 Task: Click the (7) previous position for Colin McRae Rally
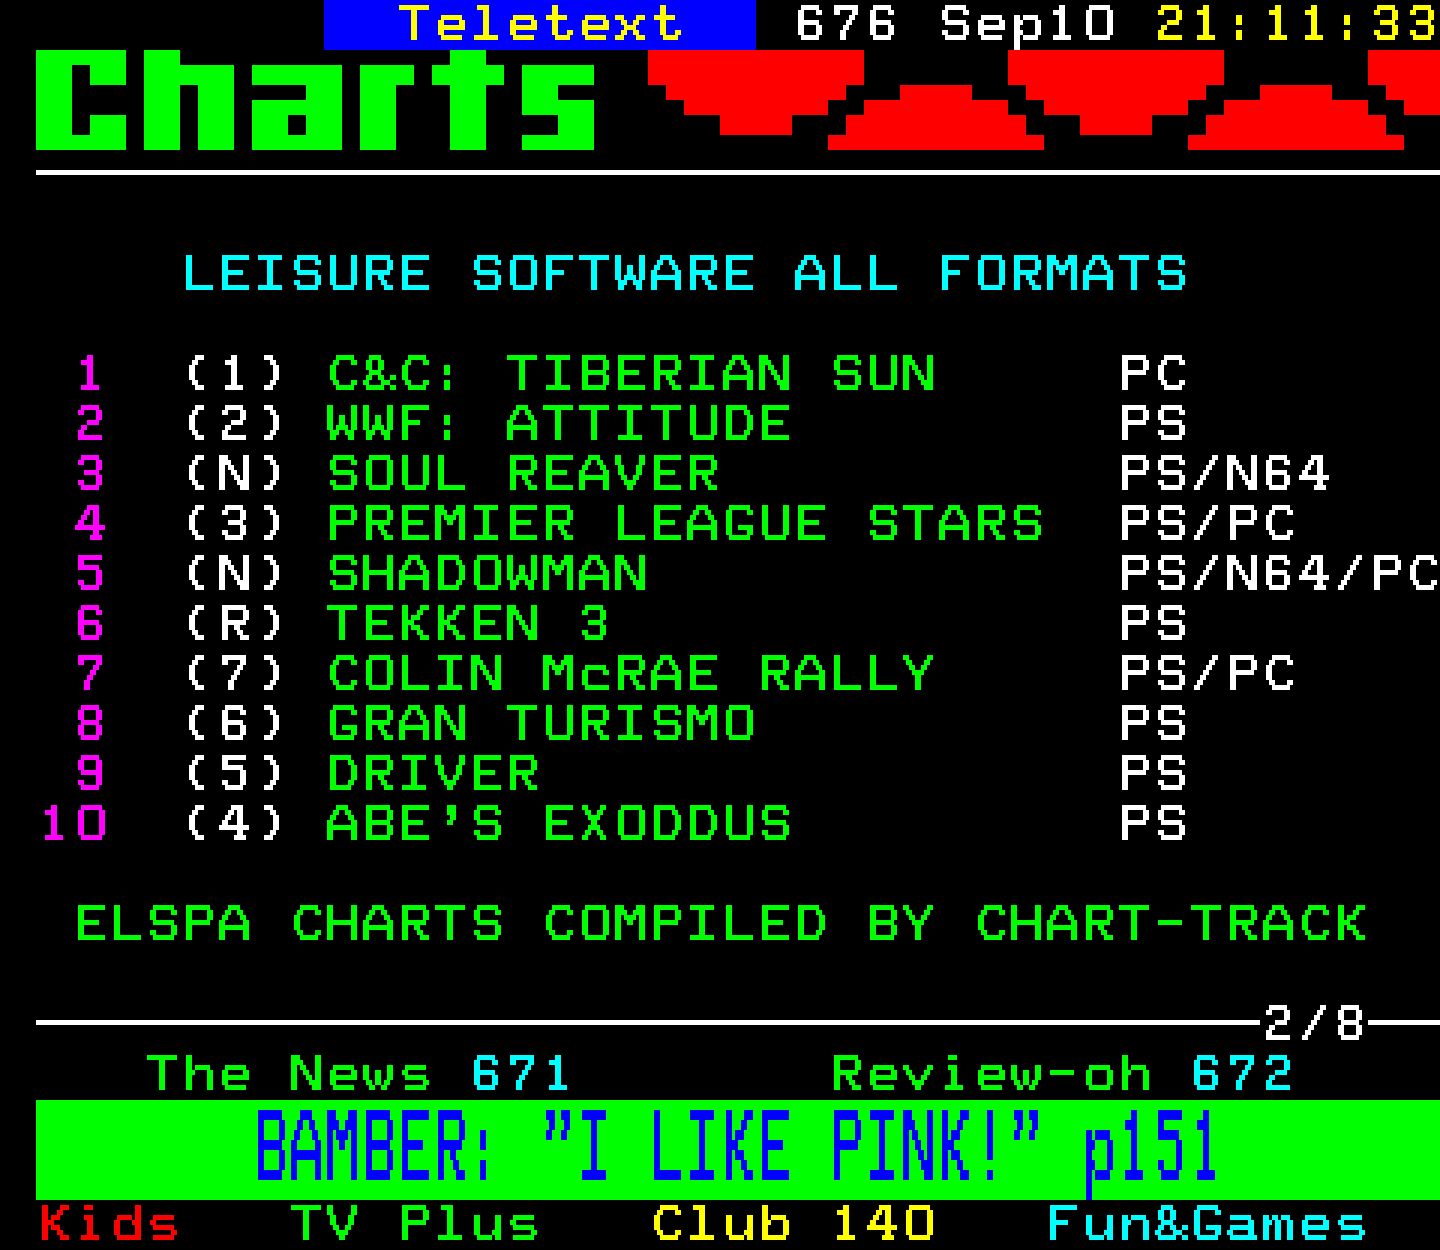235,674
